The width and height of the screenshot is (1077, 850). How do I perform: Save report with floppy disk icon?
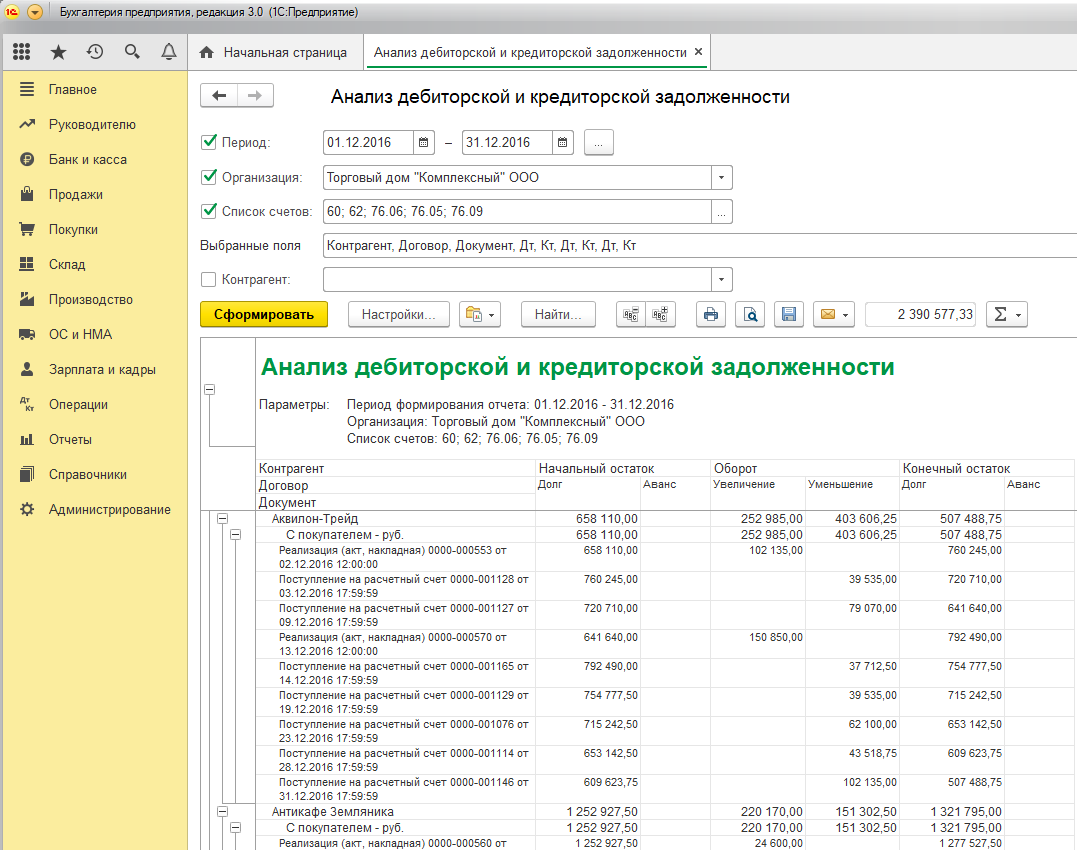click(x=788, y=314)
